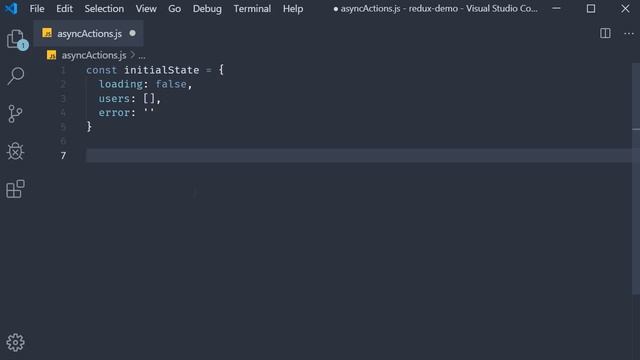Maximize the Visual Studio Code window
The image size is (640, 360).
(591, 9)
